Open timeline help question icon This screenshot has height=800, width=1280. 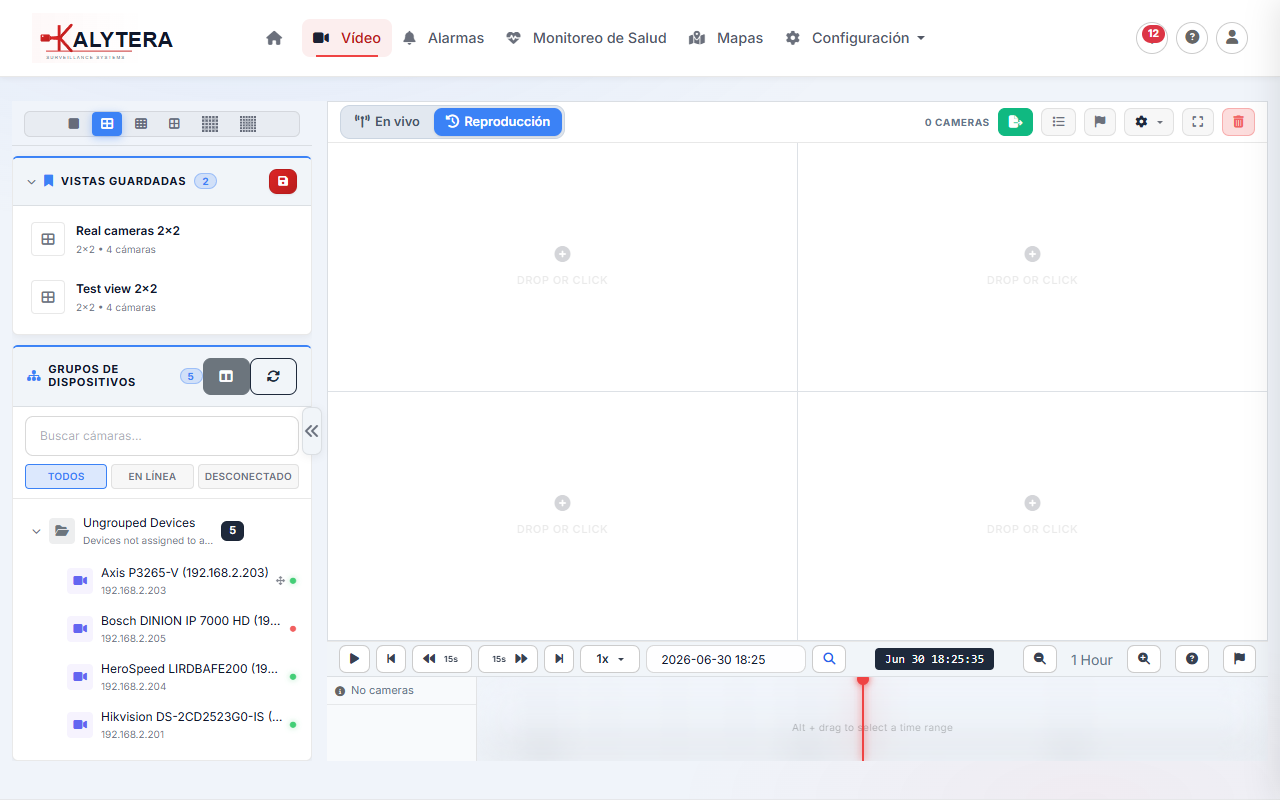click(1192, 659)
